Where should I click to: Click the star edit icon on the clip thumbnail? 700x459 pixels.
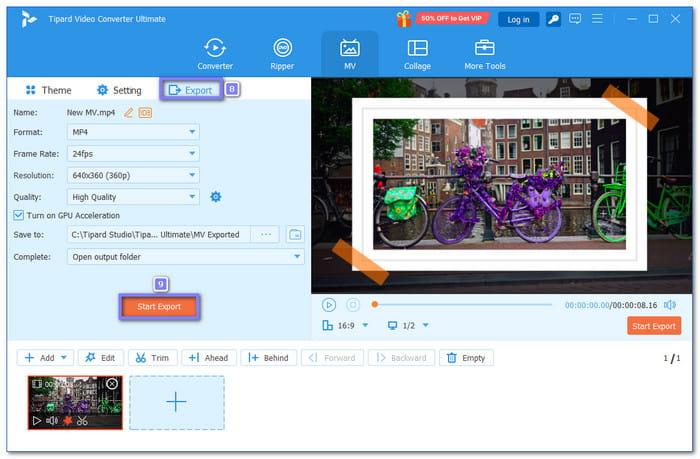[x=67, y=421]
